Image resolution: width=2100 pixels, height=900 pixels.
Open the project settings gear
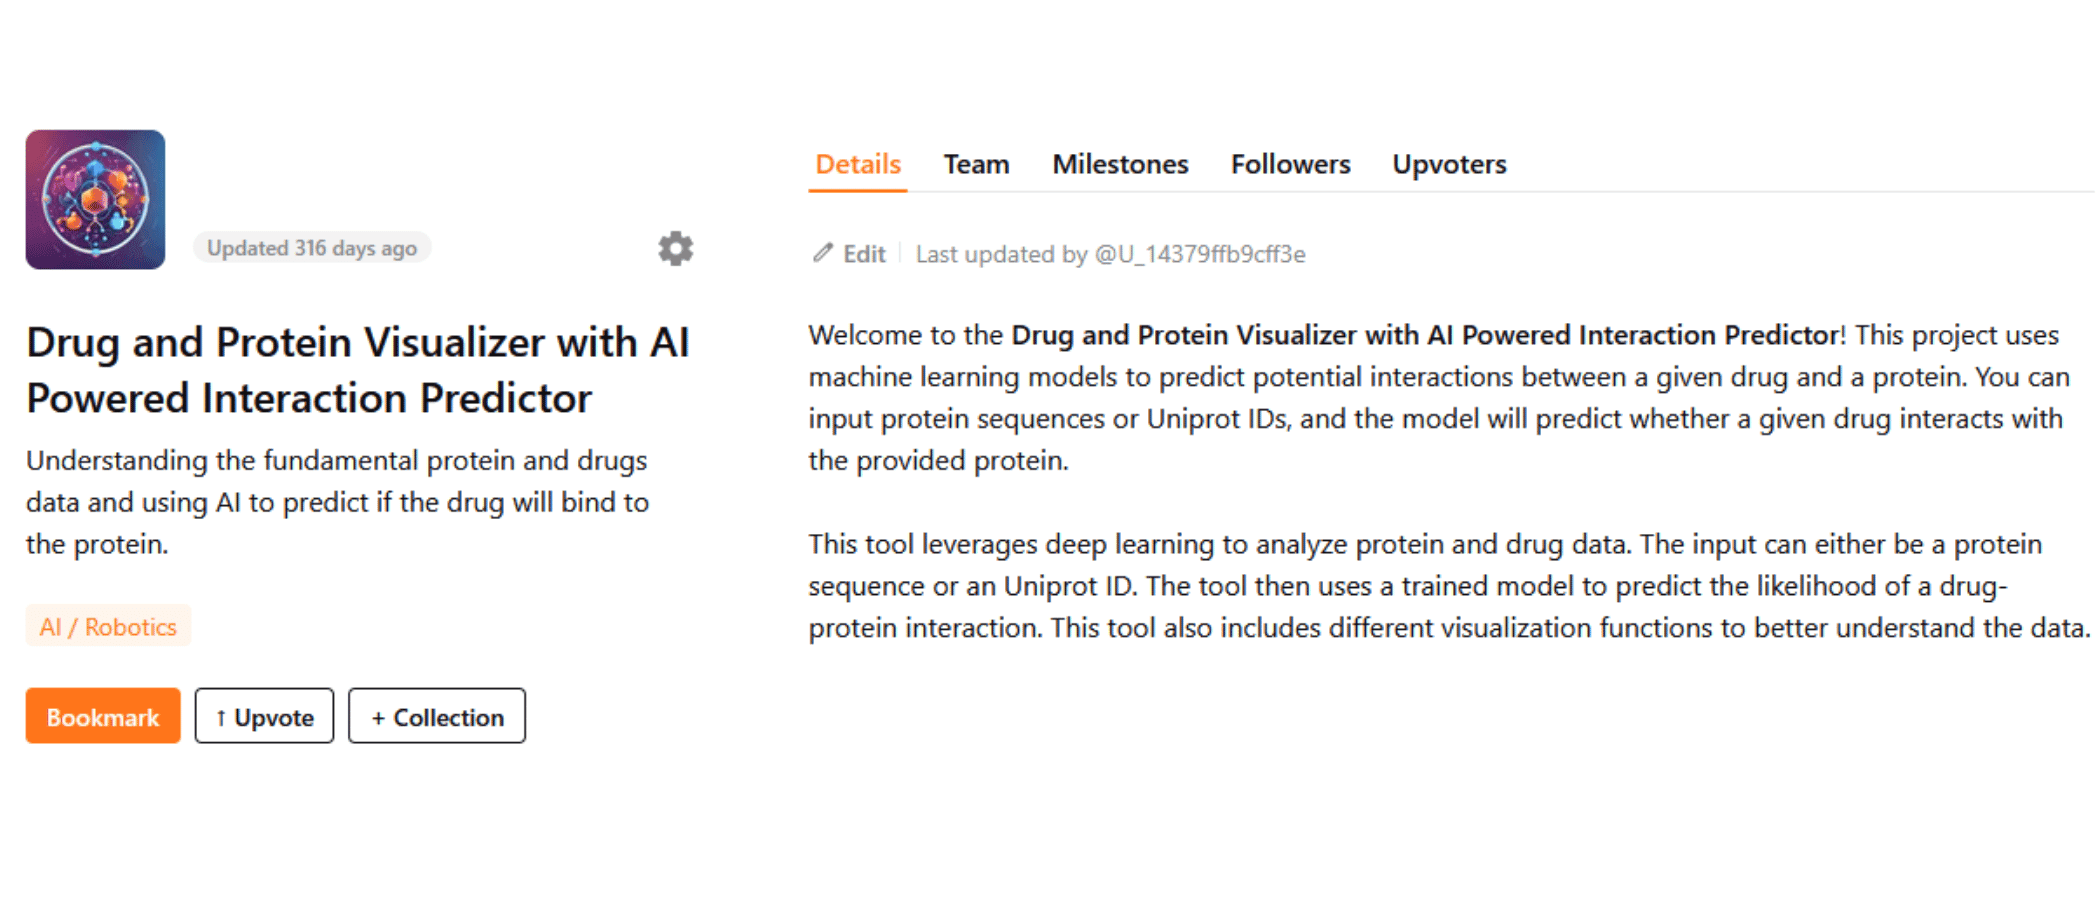tap(676, 249)
